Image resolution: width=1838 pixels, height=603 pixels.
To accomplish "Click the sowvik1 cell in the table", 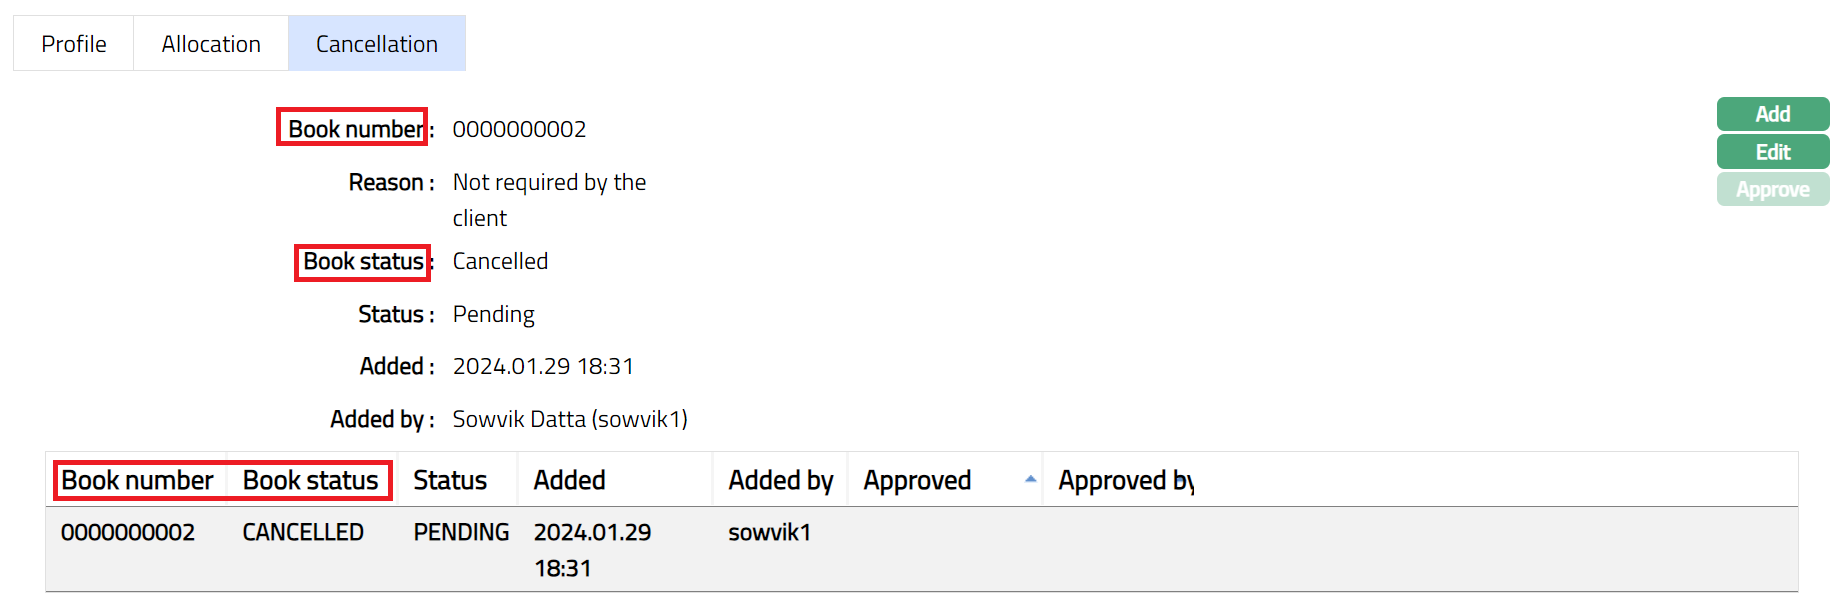I will click(x=769, y=533).
